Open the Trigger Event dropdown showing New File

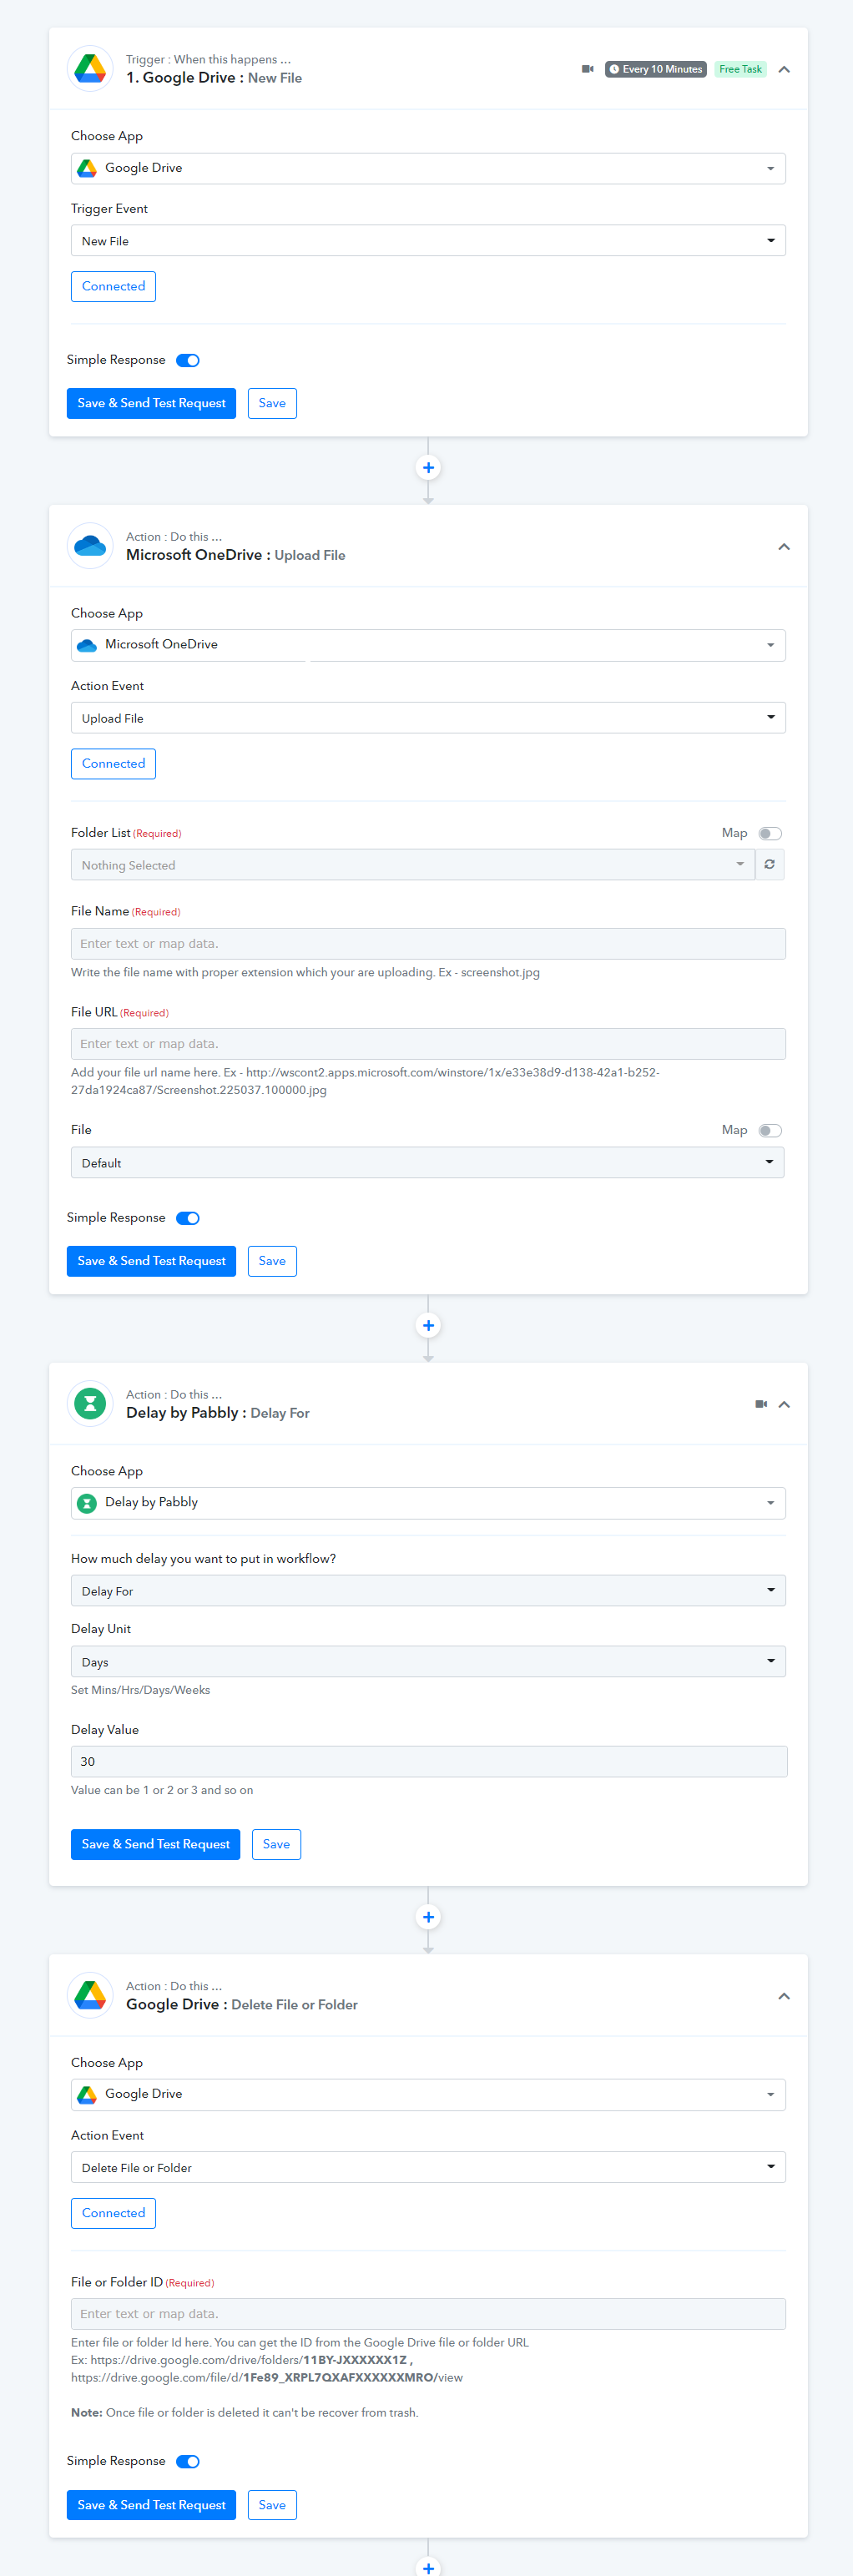tap(428, 241)
